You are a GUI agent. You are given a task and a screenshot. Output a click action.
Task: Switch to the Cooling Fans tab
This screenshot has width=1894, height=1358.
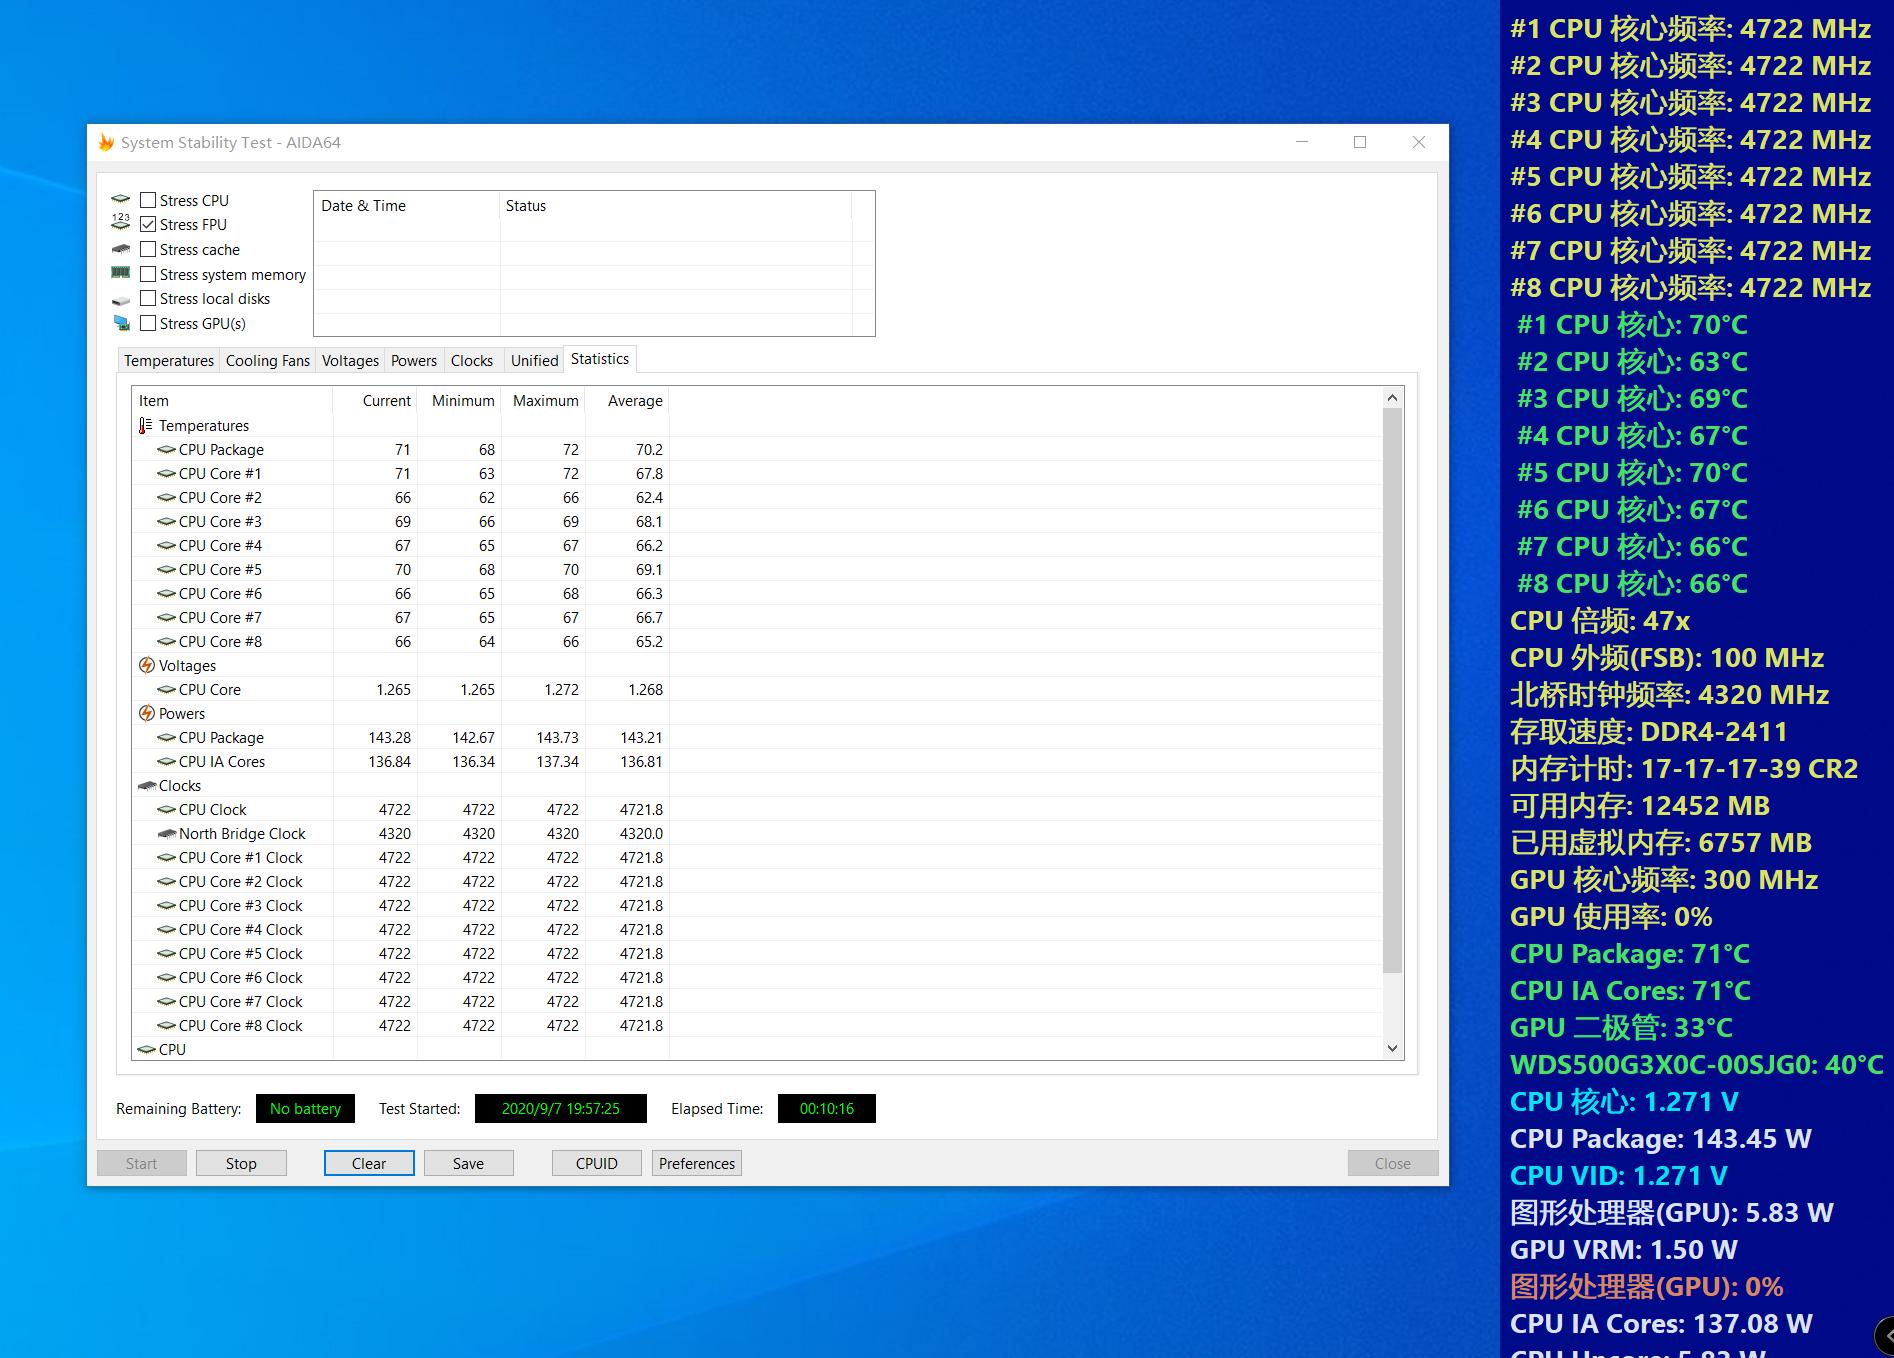coord(267,361)
